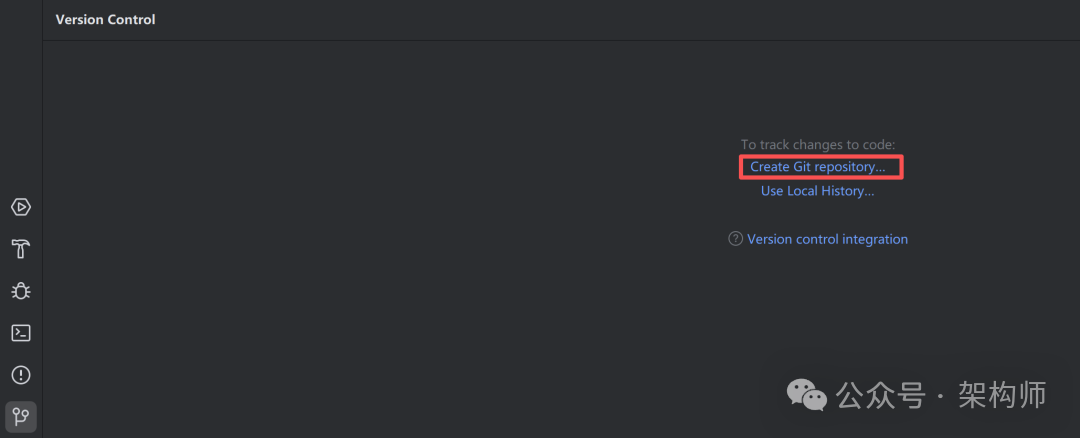The width and height of the screenshot is (1080, 438).
Task: Open the Terminal tool window
Action: 21,333
